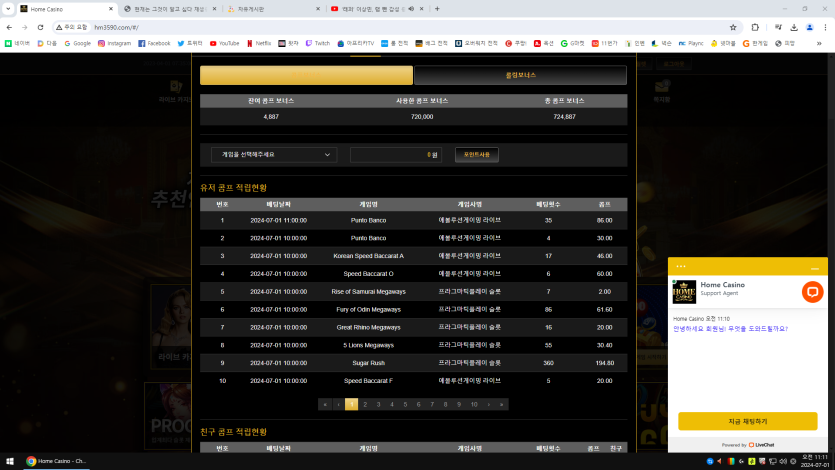Show more bookmarks with the overflow chevron
Screen dimensions: 835x470
click(x=819, y=43)
